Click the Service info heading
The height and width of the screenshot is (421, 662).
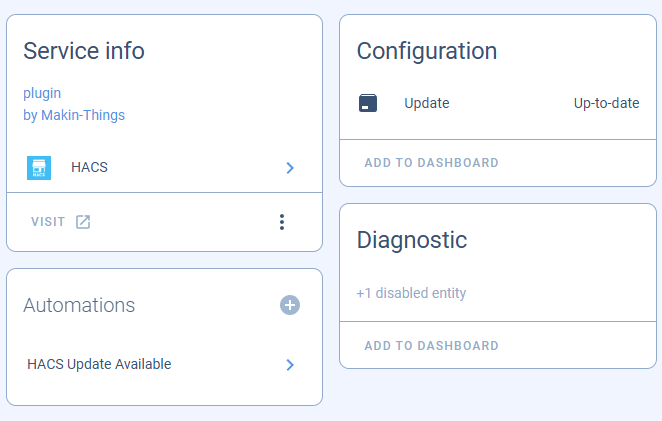click(84, 51)
